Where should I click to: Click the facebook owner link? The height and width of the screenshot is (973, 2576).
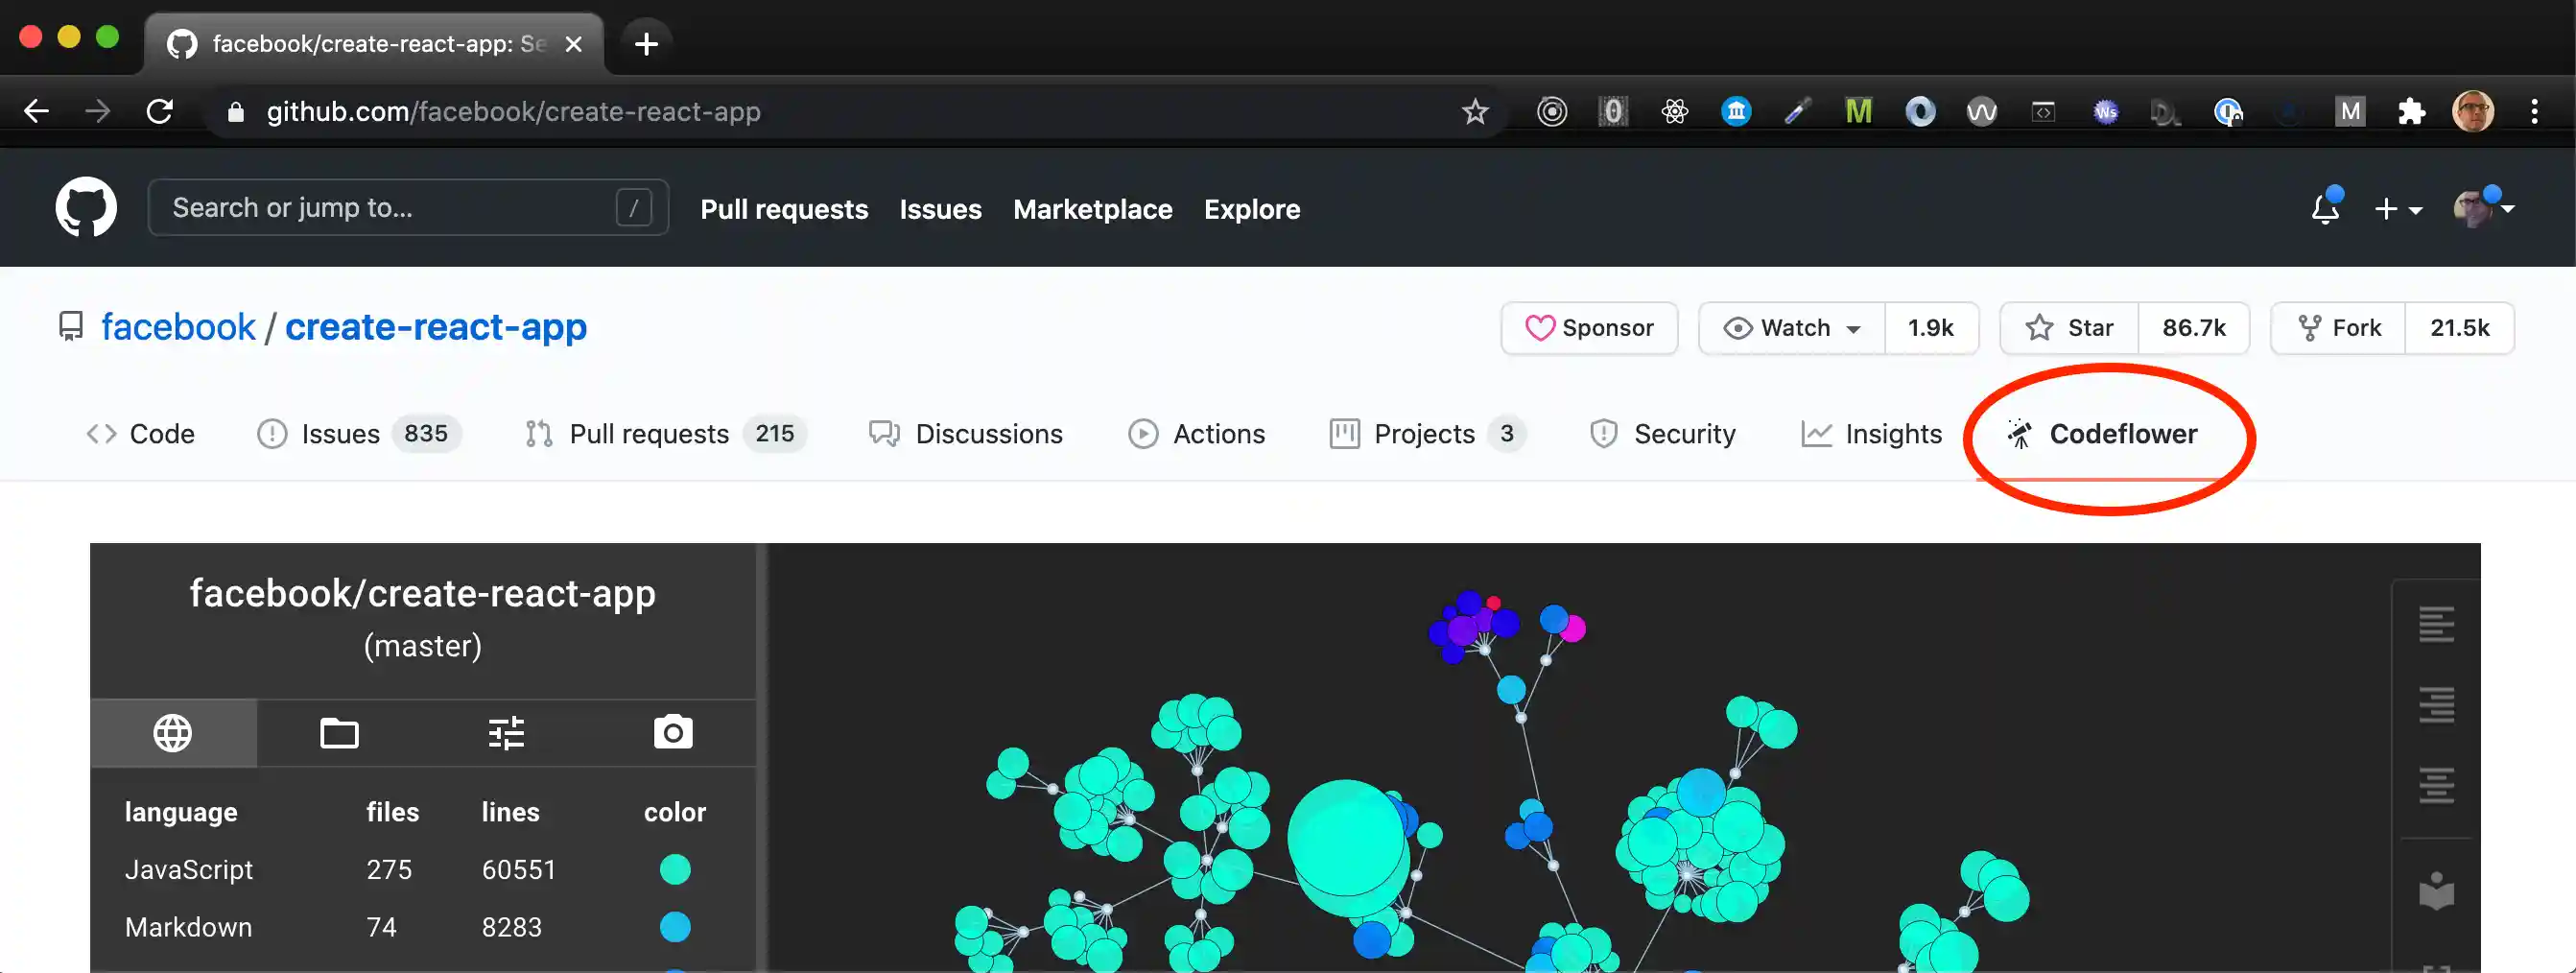[178, 327]
